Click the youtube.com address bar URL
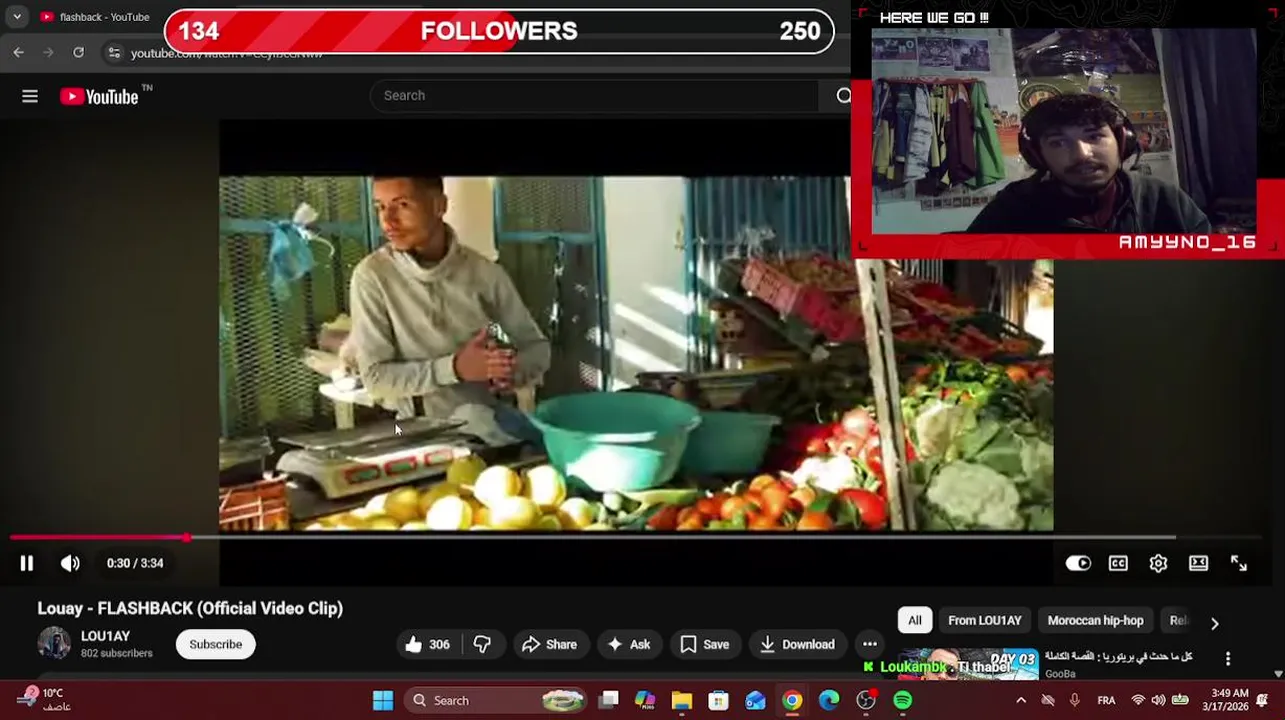 (226, 54)
